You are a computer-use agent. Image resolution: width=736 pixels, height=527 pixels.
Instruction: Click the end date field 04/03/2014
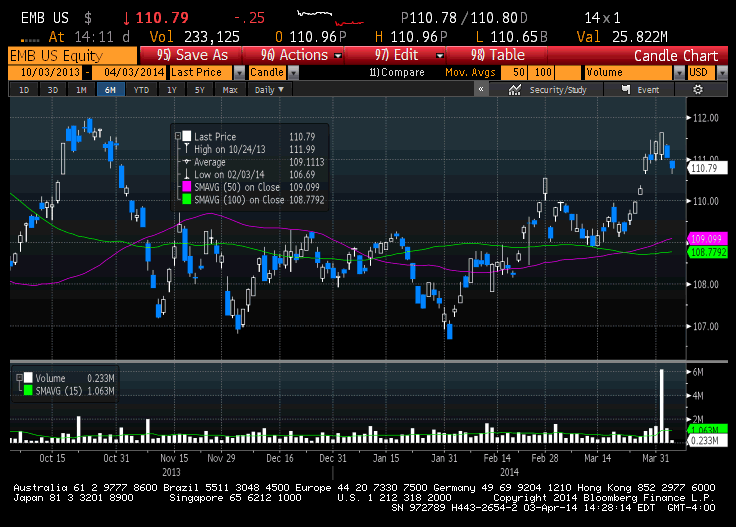[129, 72]
